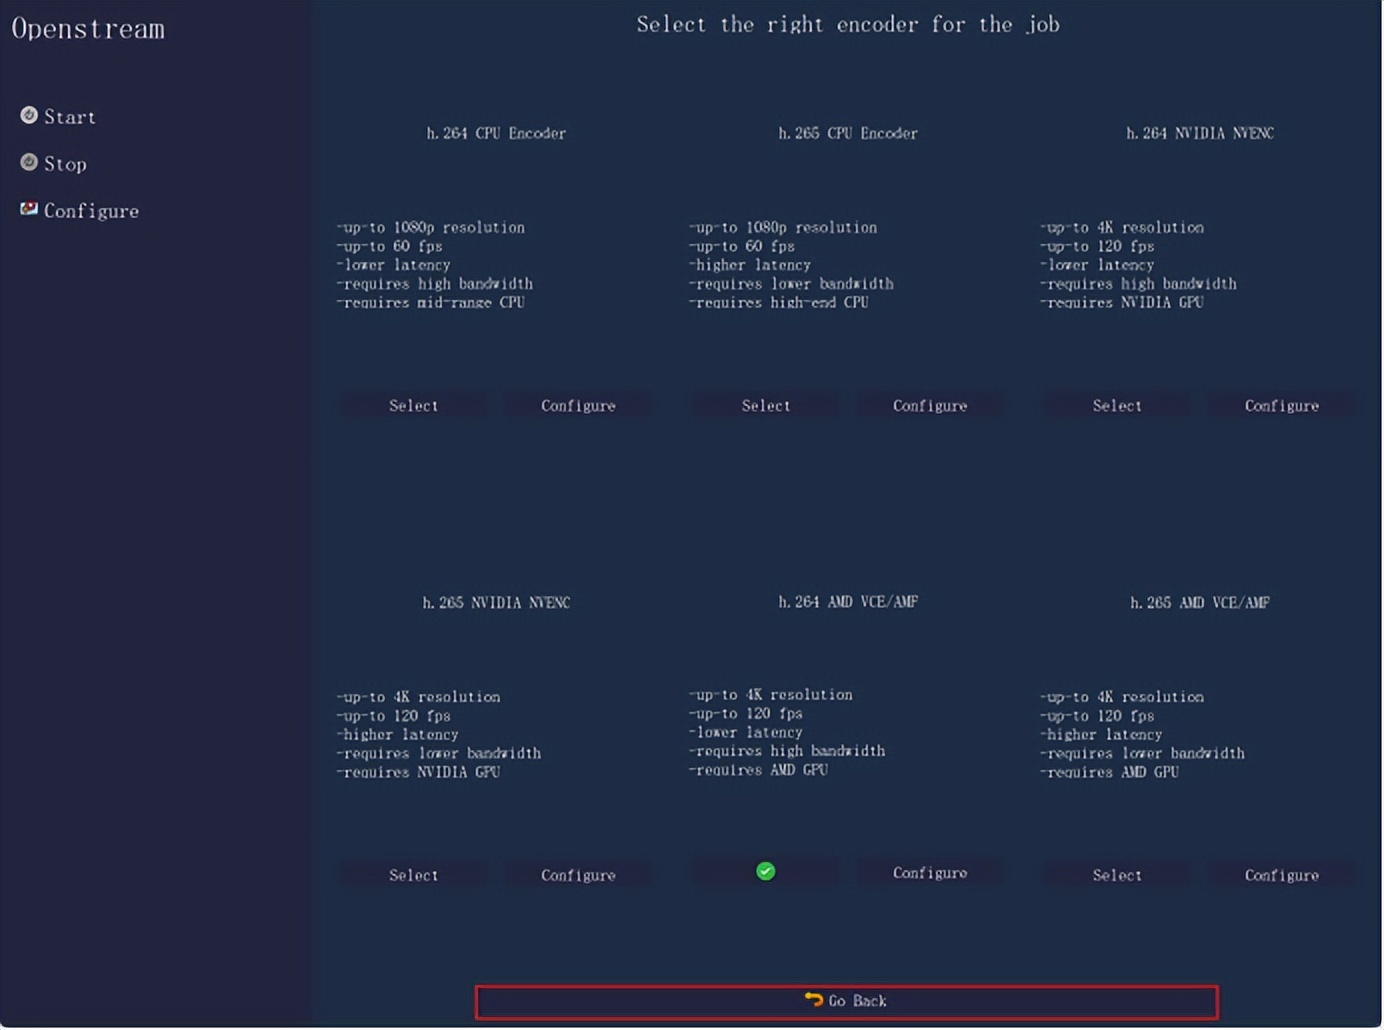Configure the h.265 AMD VCE/AMF encoder

click(1282, 875)
